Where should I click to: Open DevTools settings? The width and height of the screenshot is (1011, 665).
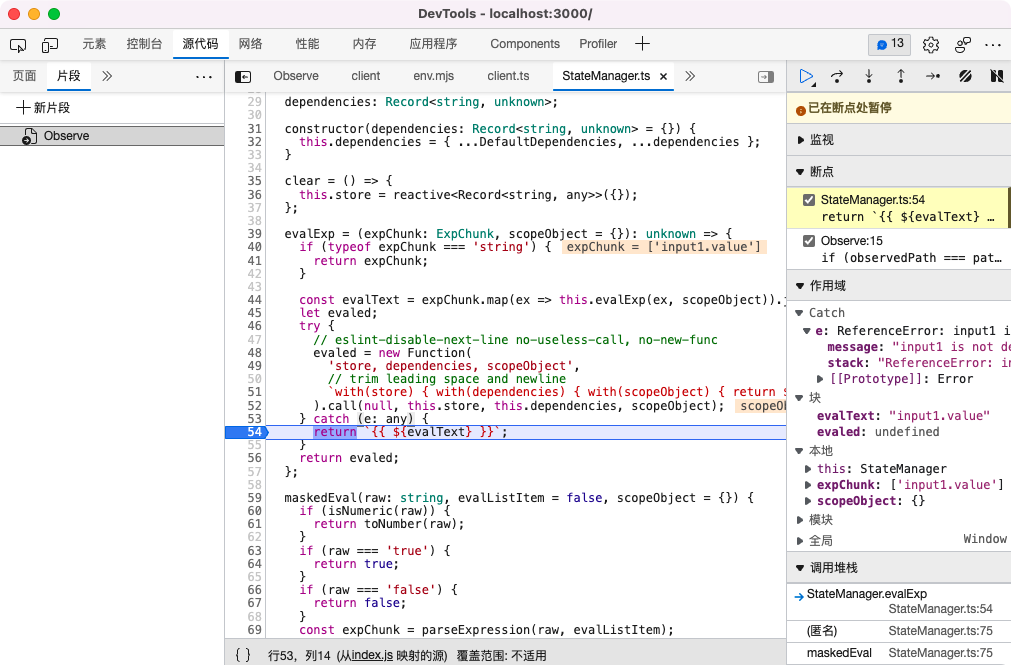(929, 45)
